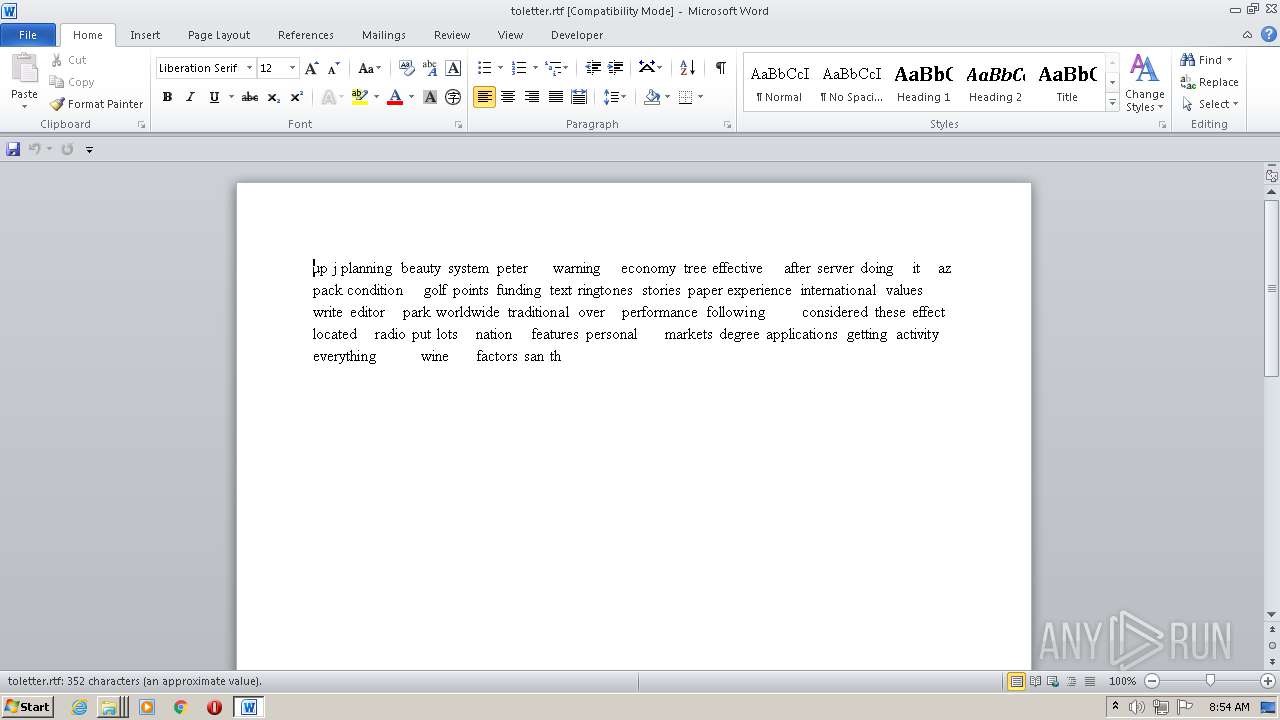The width and height of the screenshot is (1280, 720).
Task: Click the enclose characters icon
Action: pos(453,97)
